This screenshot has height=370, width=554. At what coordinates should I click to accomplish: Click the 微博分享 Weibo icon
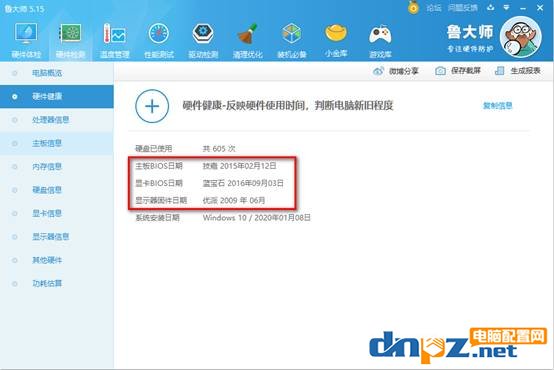[x=378, y=71]
